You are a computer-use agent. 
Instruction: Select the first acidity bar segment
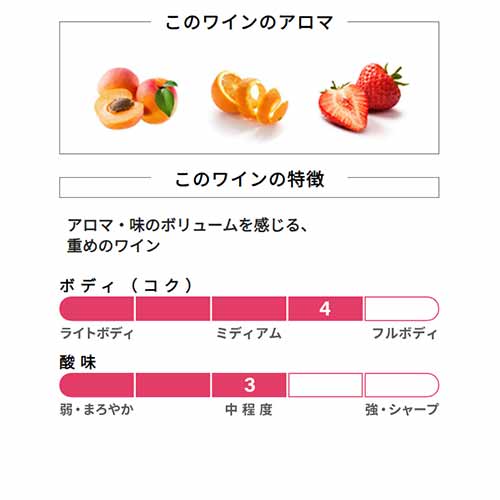(x=97, y=385)
